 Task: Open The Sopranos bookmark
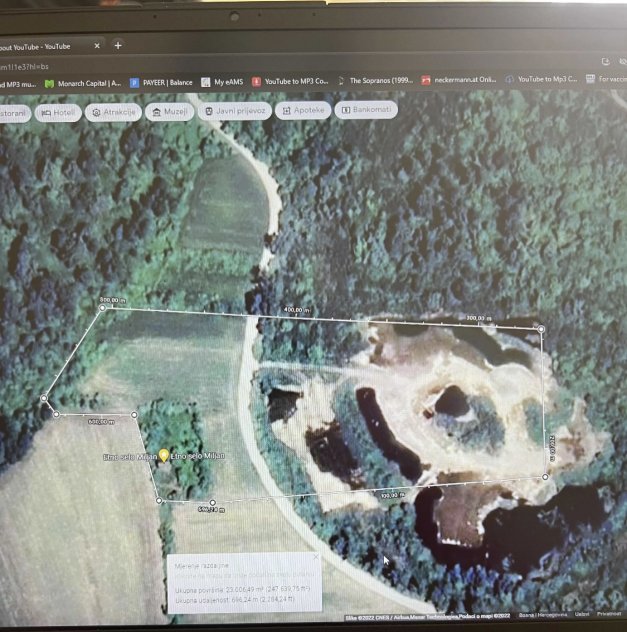click(373, 81)
